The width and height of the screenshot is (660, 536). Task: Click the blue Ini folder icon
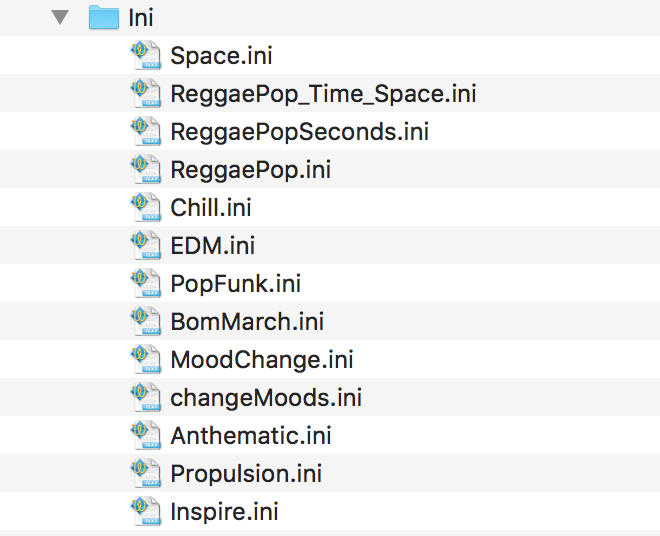point(104,17)
